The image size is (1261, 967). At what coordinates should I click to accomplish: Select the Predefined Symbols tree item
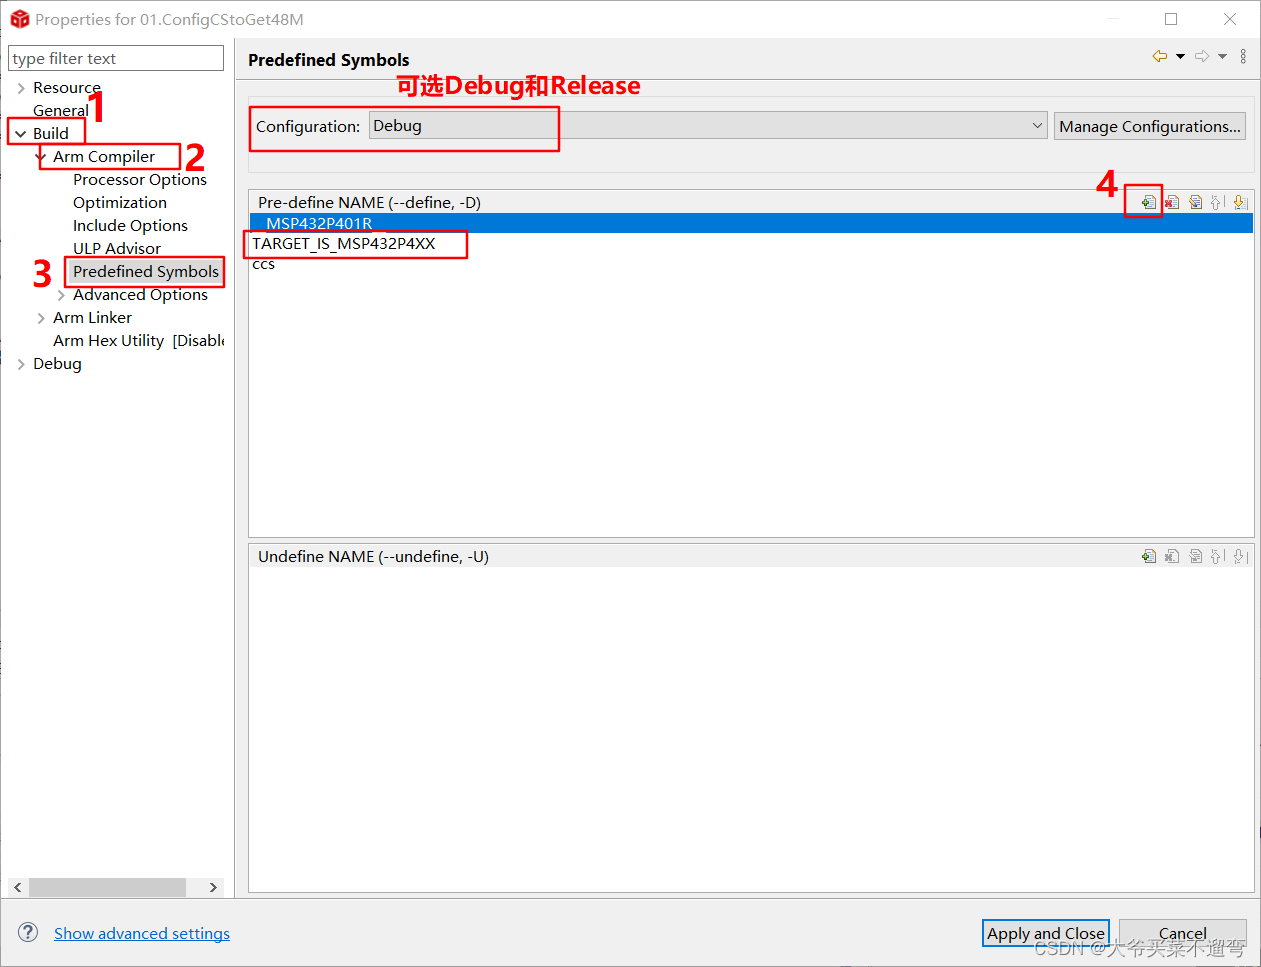(143, 271)
